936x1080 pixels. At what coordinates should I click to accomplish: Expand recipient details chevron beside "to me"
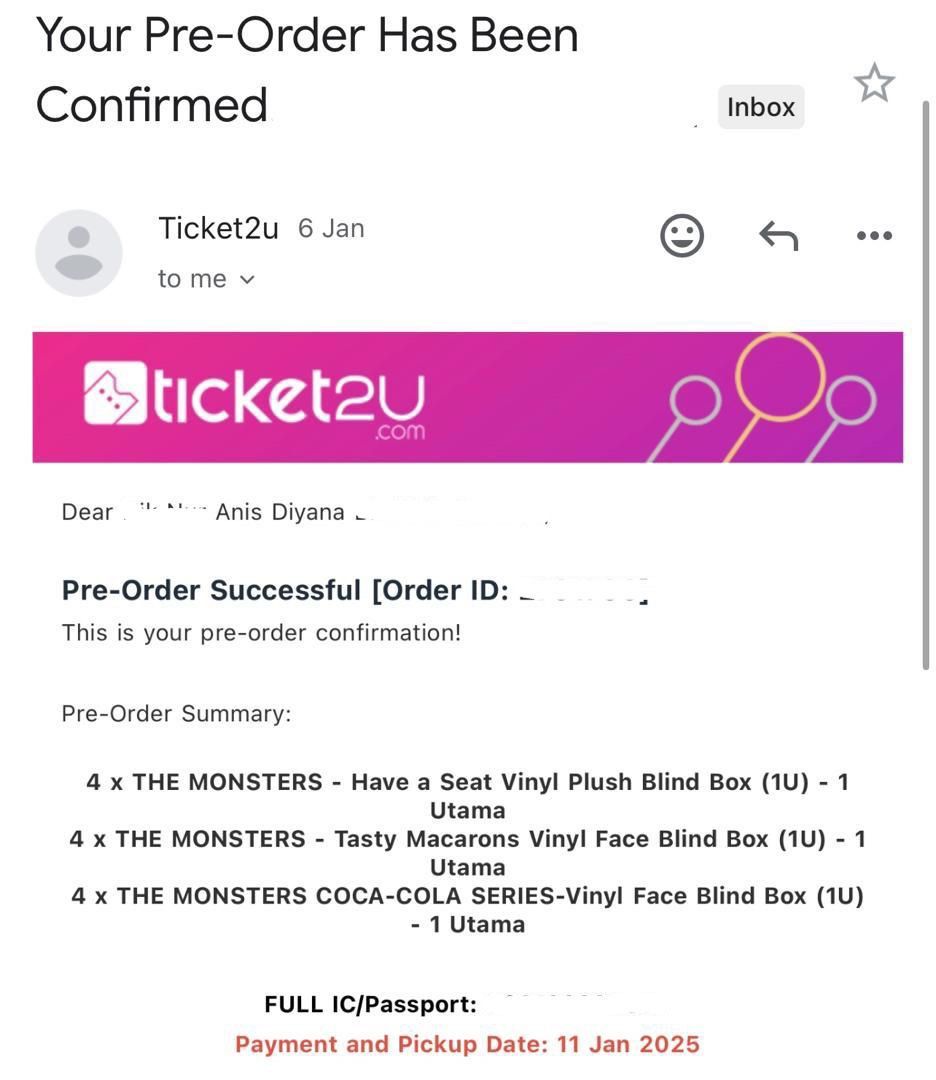click(248, 280)
